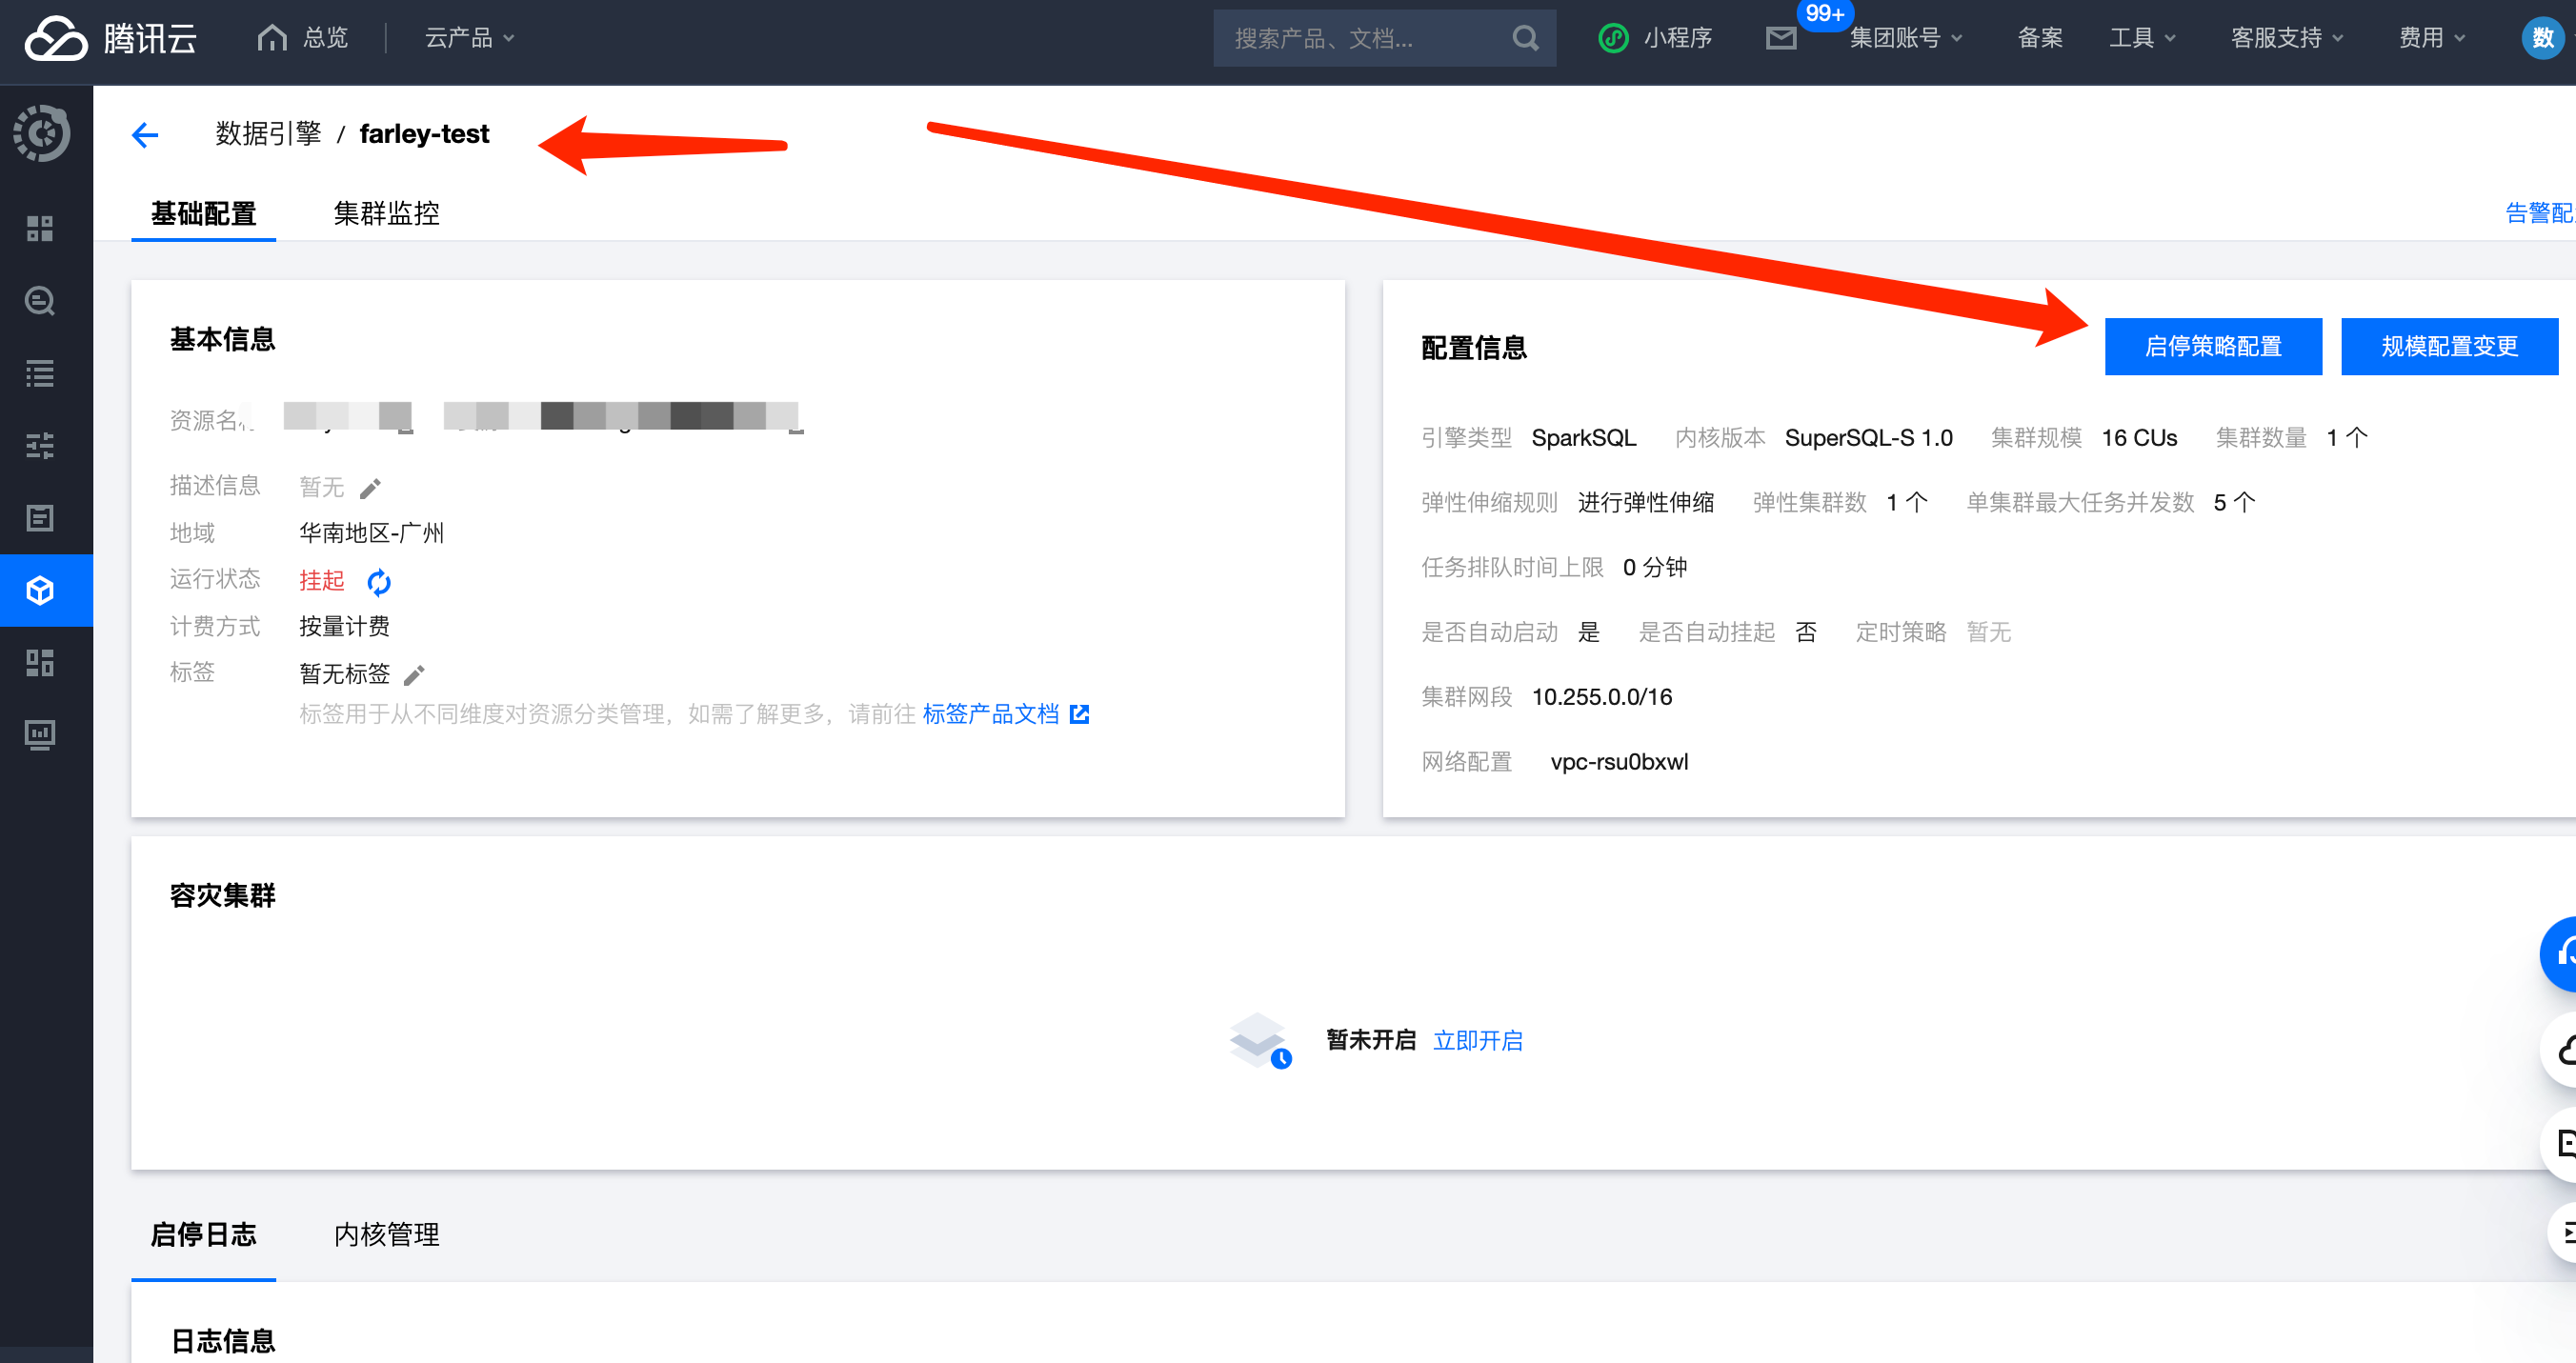Switch to the 集群监控 tab
The width and height of the screenshot is (2576, 1363).
pyautogui.click(x=386, y=213)
